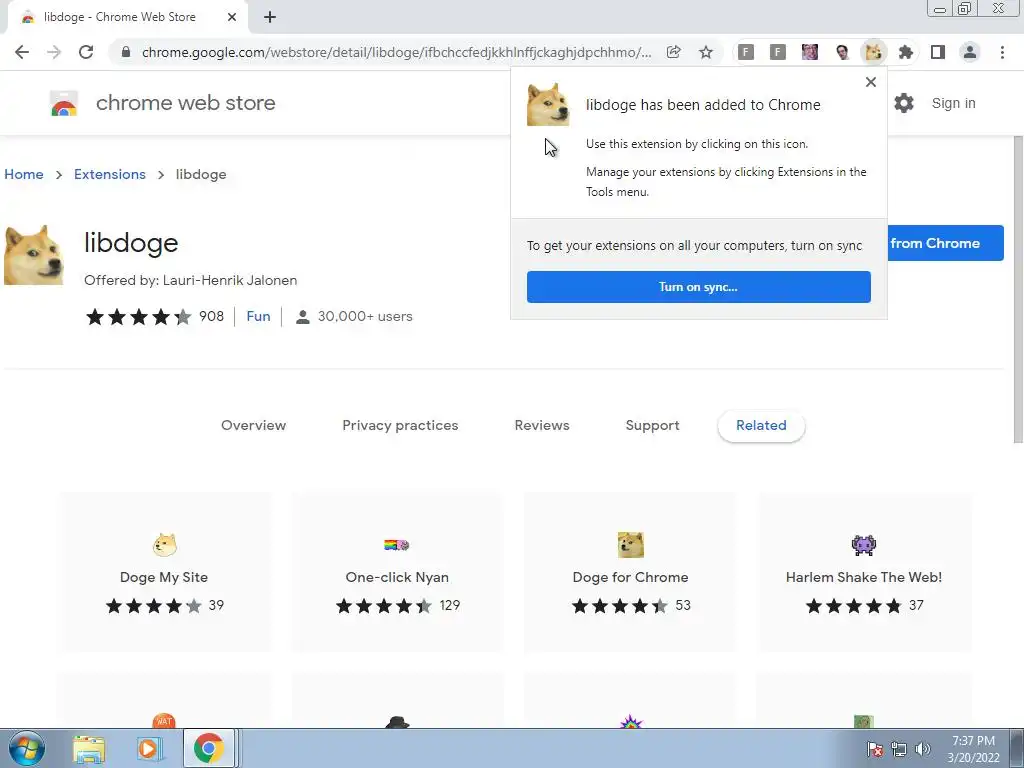
Task: Open a new browser tab
Action: click(270, 18)
